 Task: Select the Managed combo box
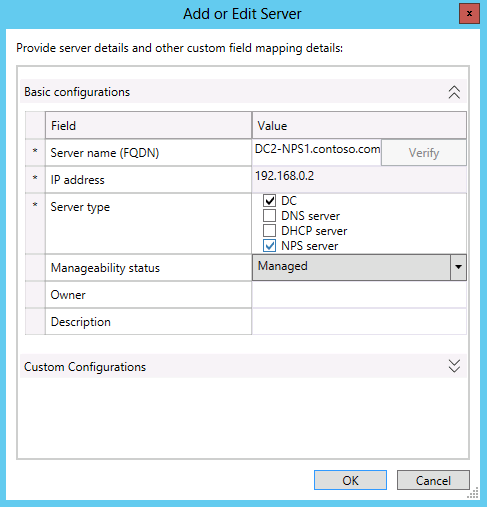tap(351, 267)
